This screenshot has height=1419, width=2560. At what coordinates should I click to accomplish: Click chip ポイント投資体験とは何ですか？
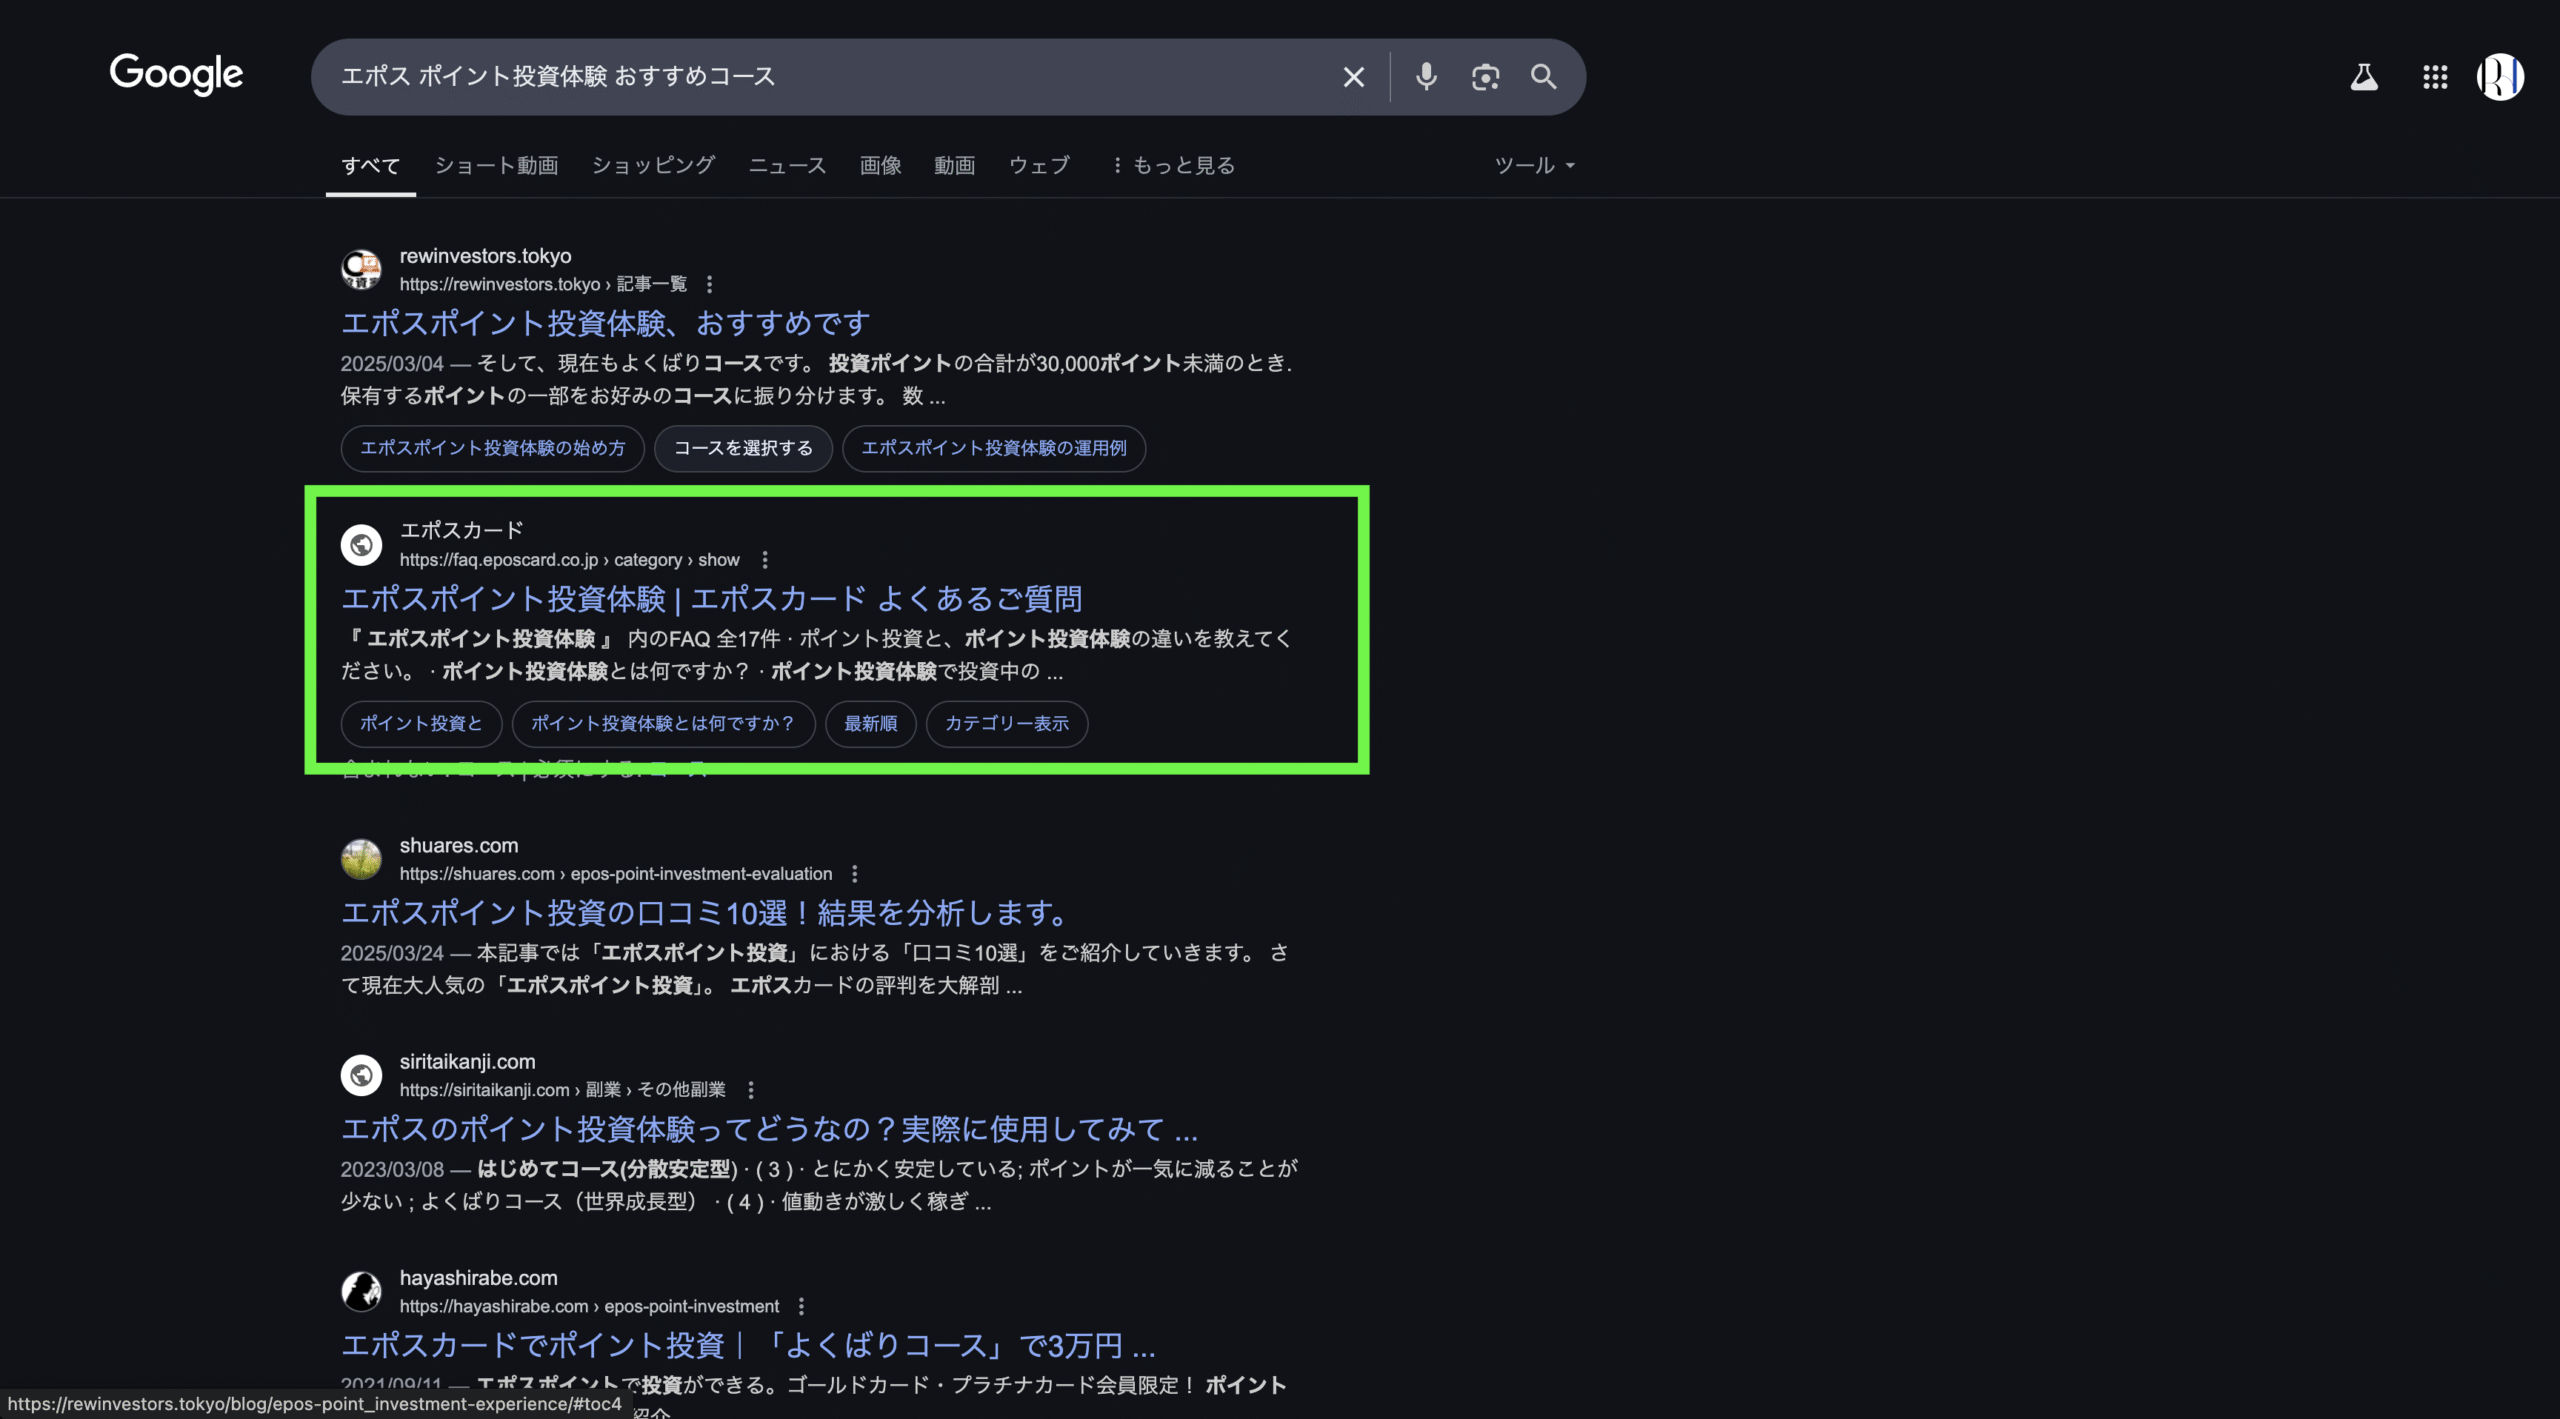(x=663, y=723)
